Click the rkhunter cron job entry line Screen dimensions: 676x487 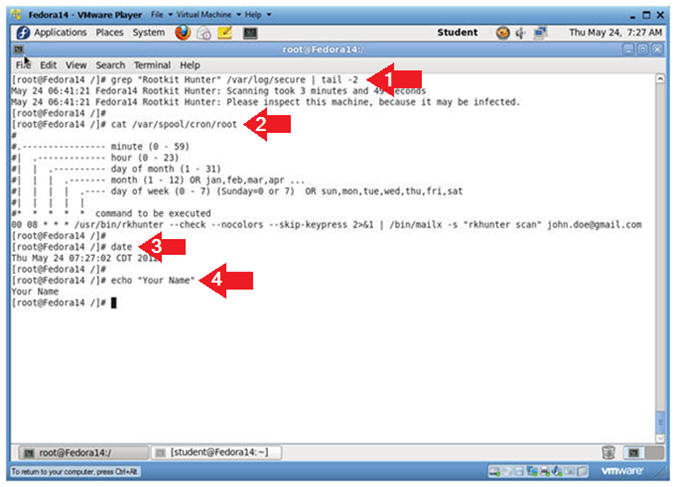pyautogui.click(x=326, y=225)
